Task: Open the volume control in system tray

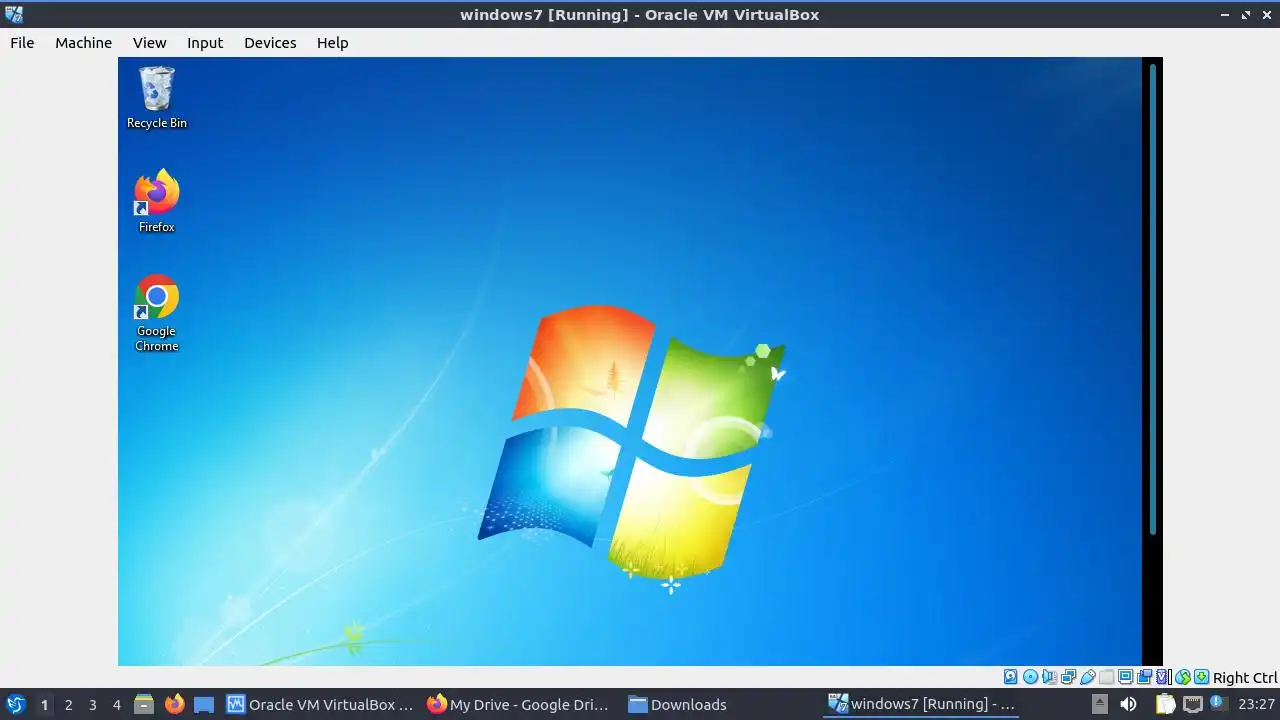Action: point(1128,704)
